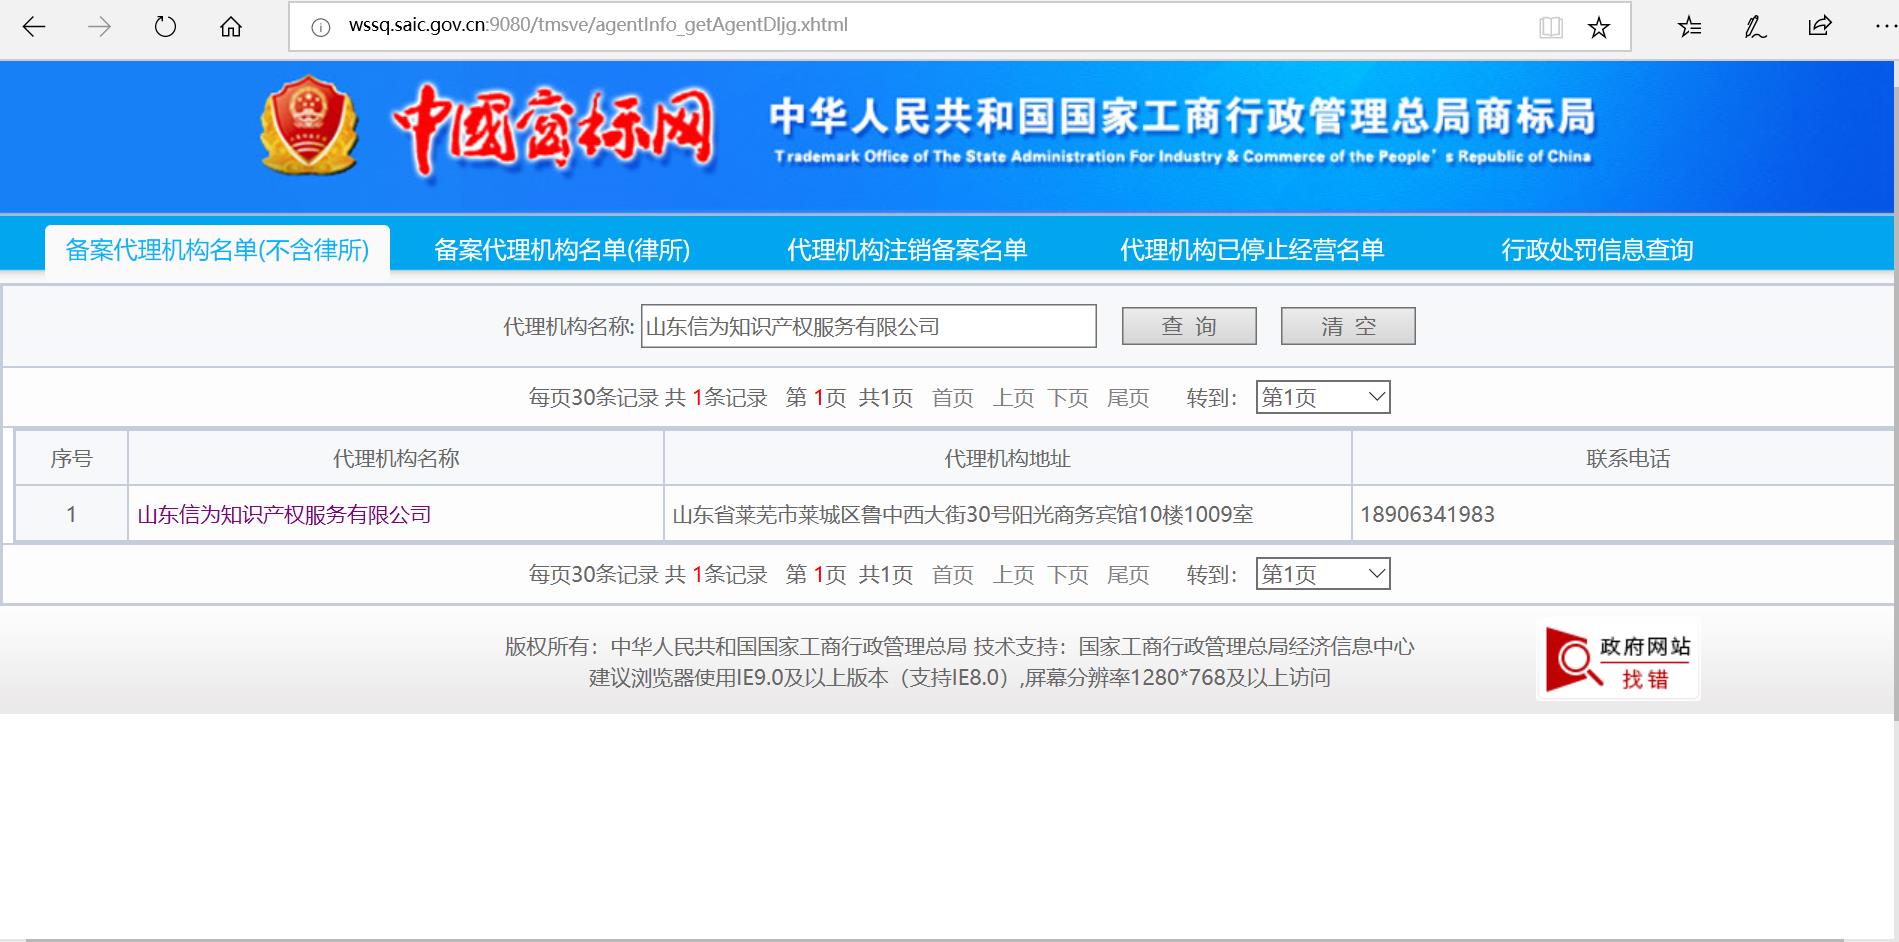Open reading view book icon

click(1551, 27)
